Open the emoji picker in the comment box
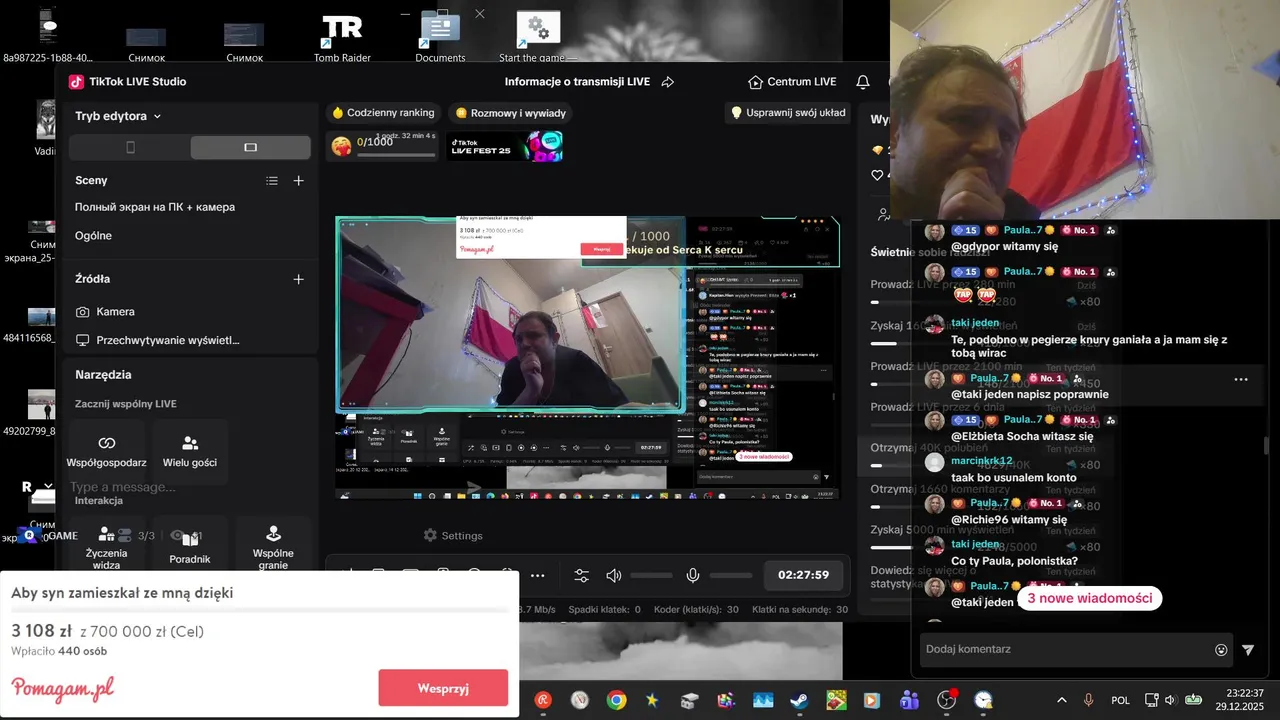This screenshot has width=1280, height=720. tap(1221, 650)
